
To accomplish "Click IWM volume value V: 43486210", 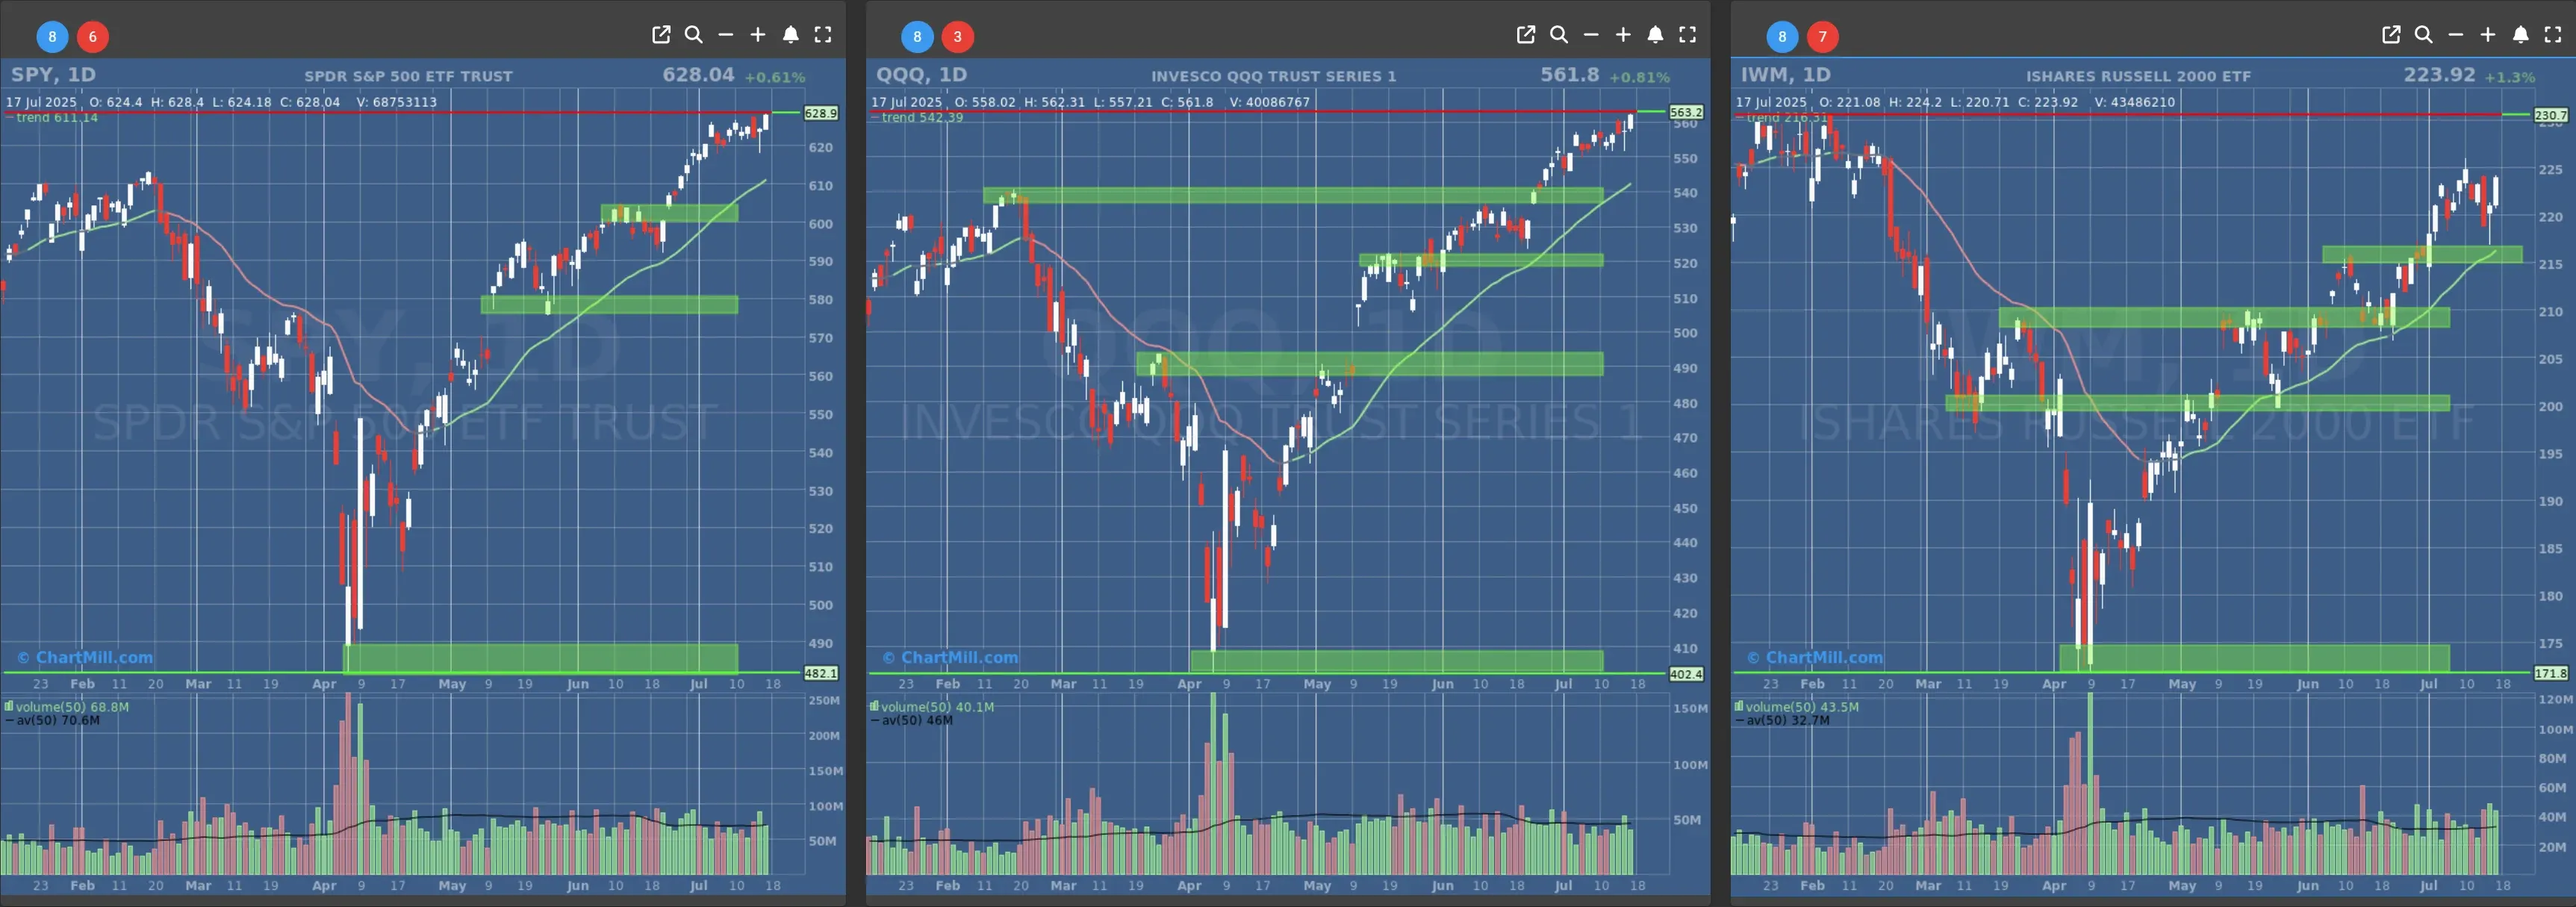I will (2135, 102).
